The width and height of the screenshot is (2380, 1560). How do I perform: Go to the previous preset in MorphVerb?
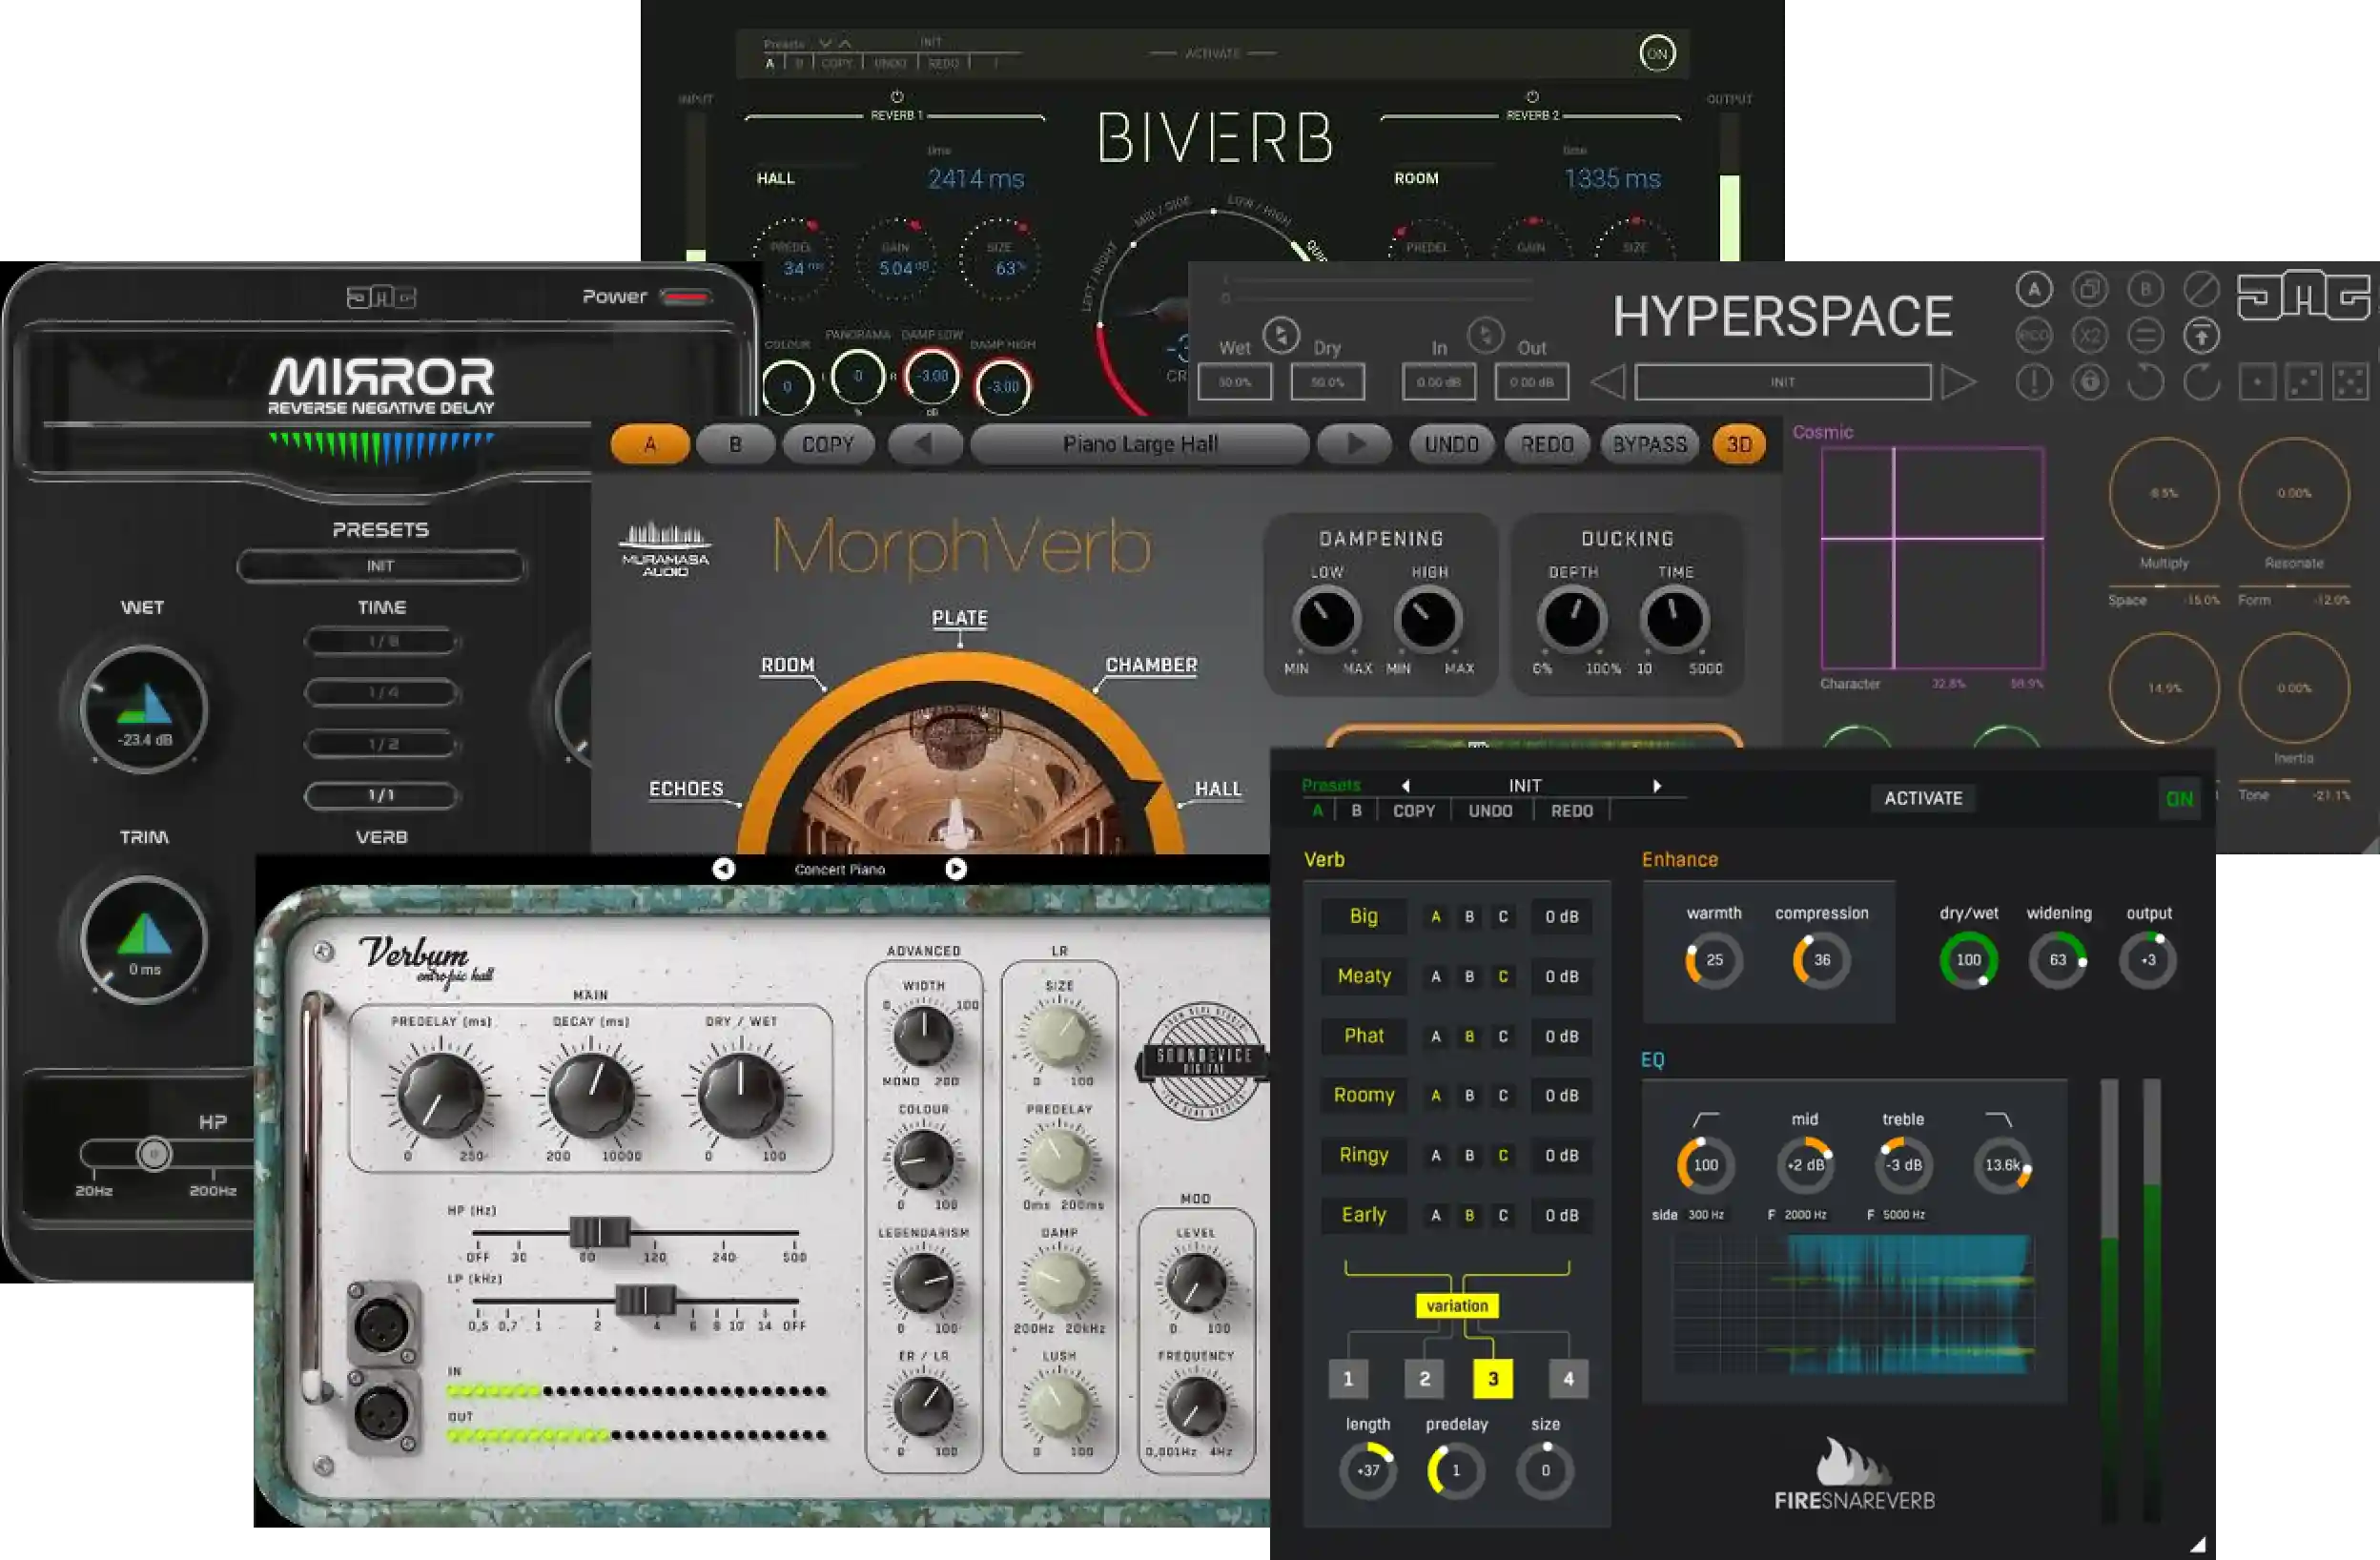click(925, 445)
